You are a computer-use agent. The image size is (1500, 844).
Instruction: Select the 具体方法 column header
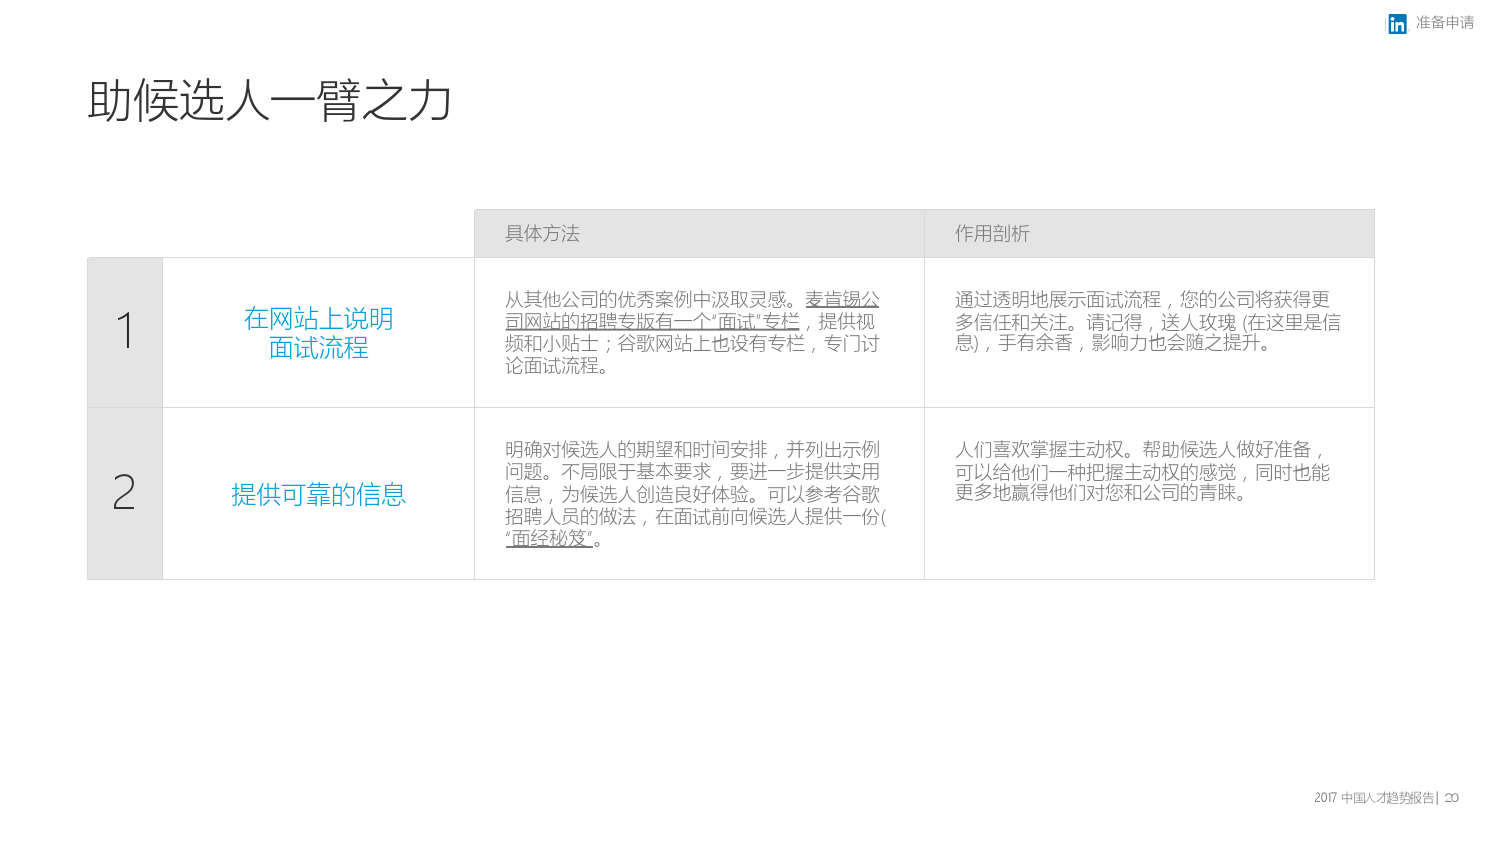[x=542, y=234]
